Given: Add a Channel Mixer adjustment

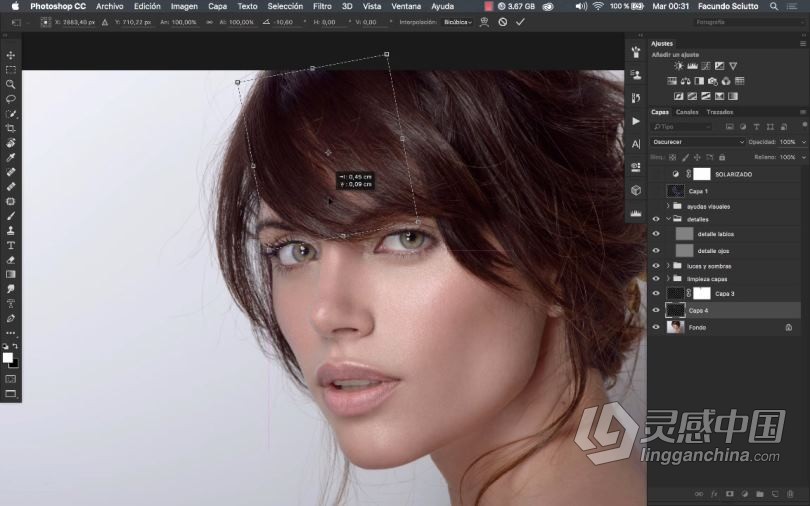Looking at the screenshot, I should point(726,81).
